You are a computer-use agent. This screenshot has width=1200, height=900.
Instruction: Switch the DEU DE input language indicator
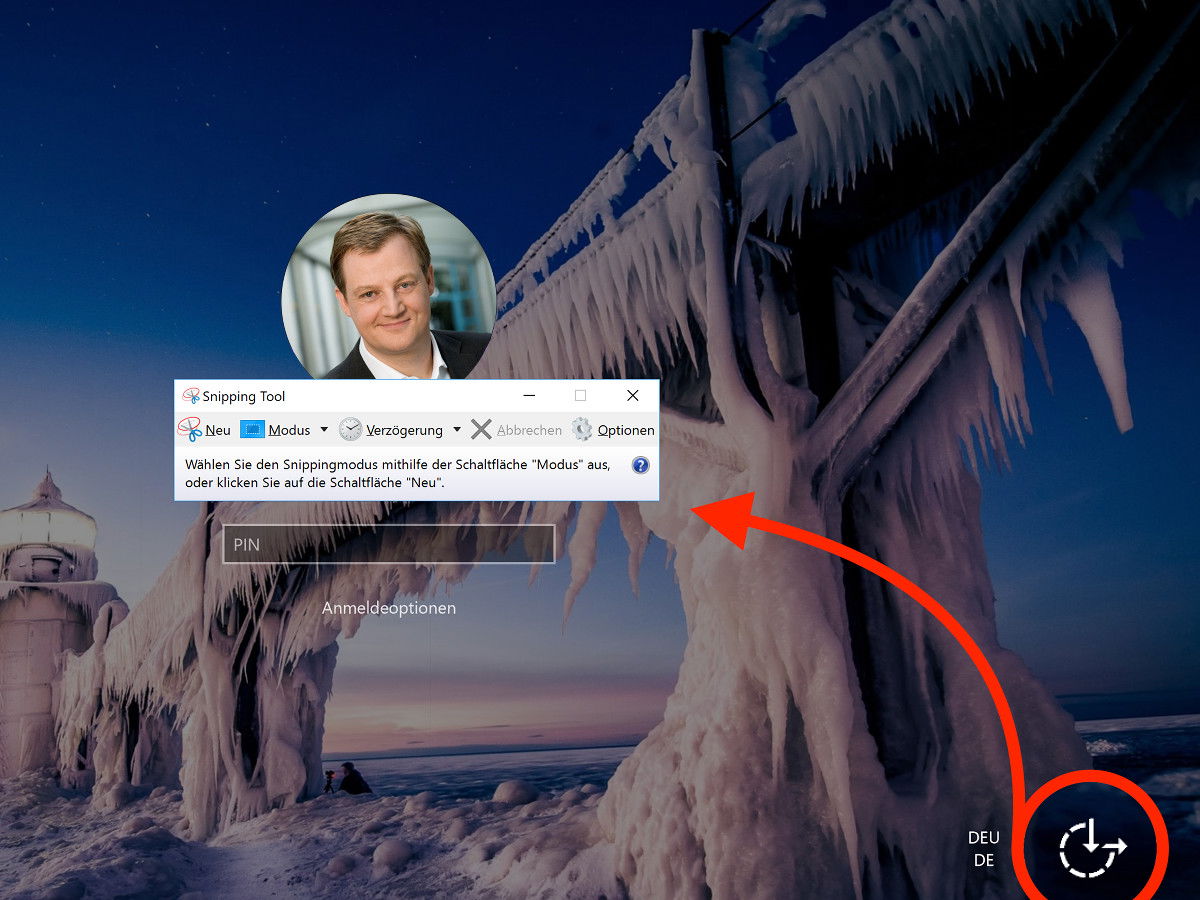(x=984, y=849)
